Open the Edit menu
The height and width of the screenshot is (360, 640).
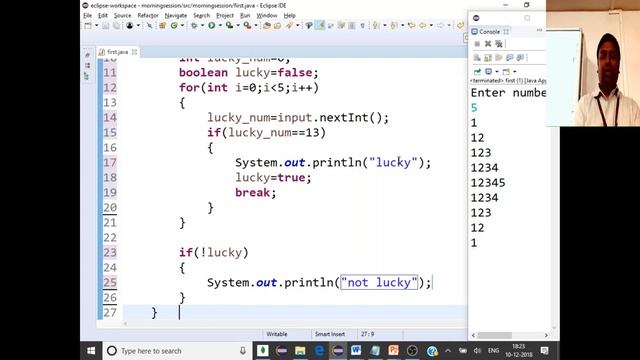pyautogui.click(x=103, y=16)
